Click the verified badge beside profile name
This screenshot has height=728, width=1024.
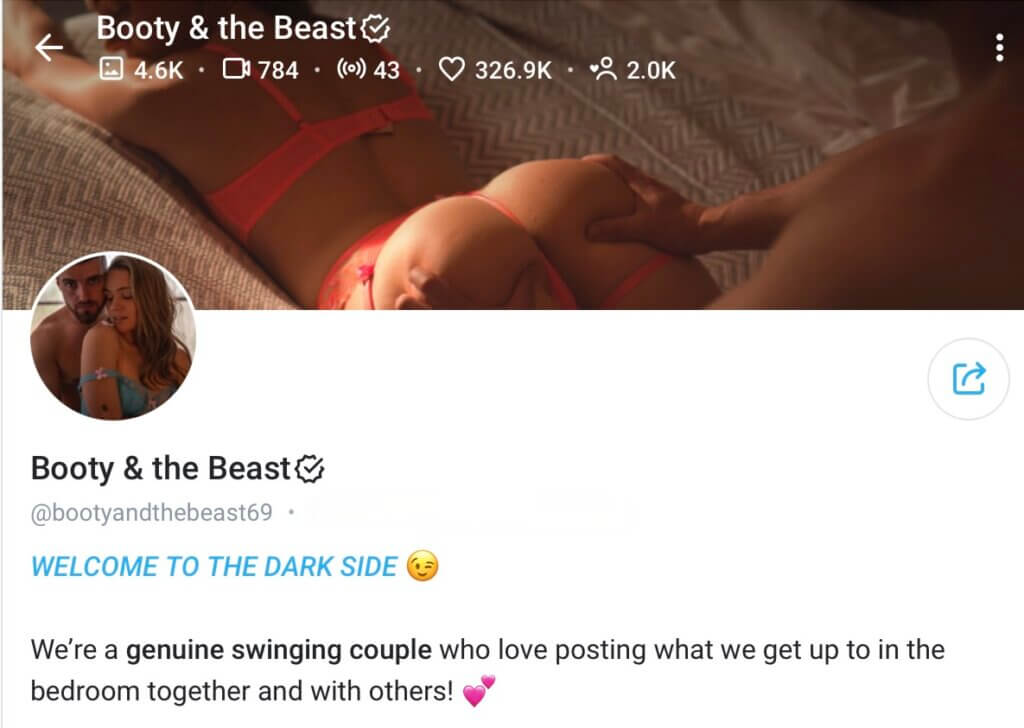310,469
